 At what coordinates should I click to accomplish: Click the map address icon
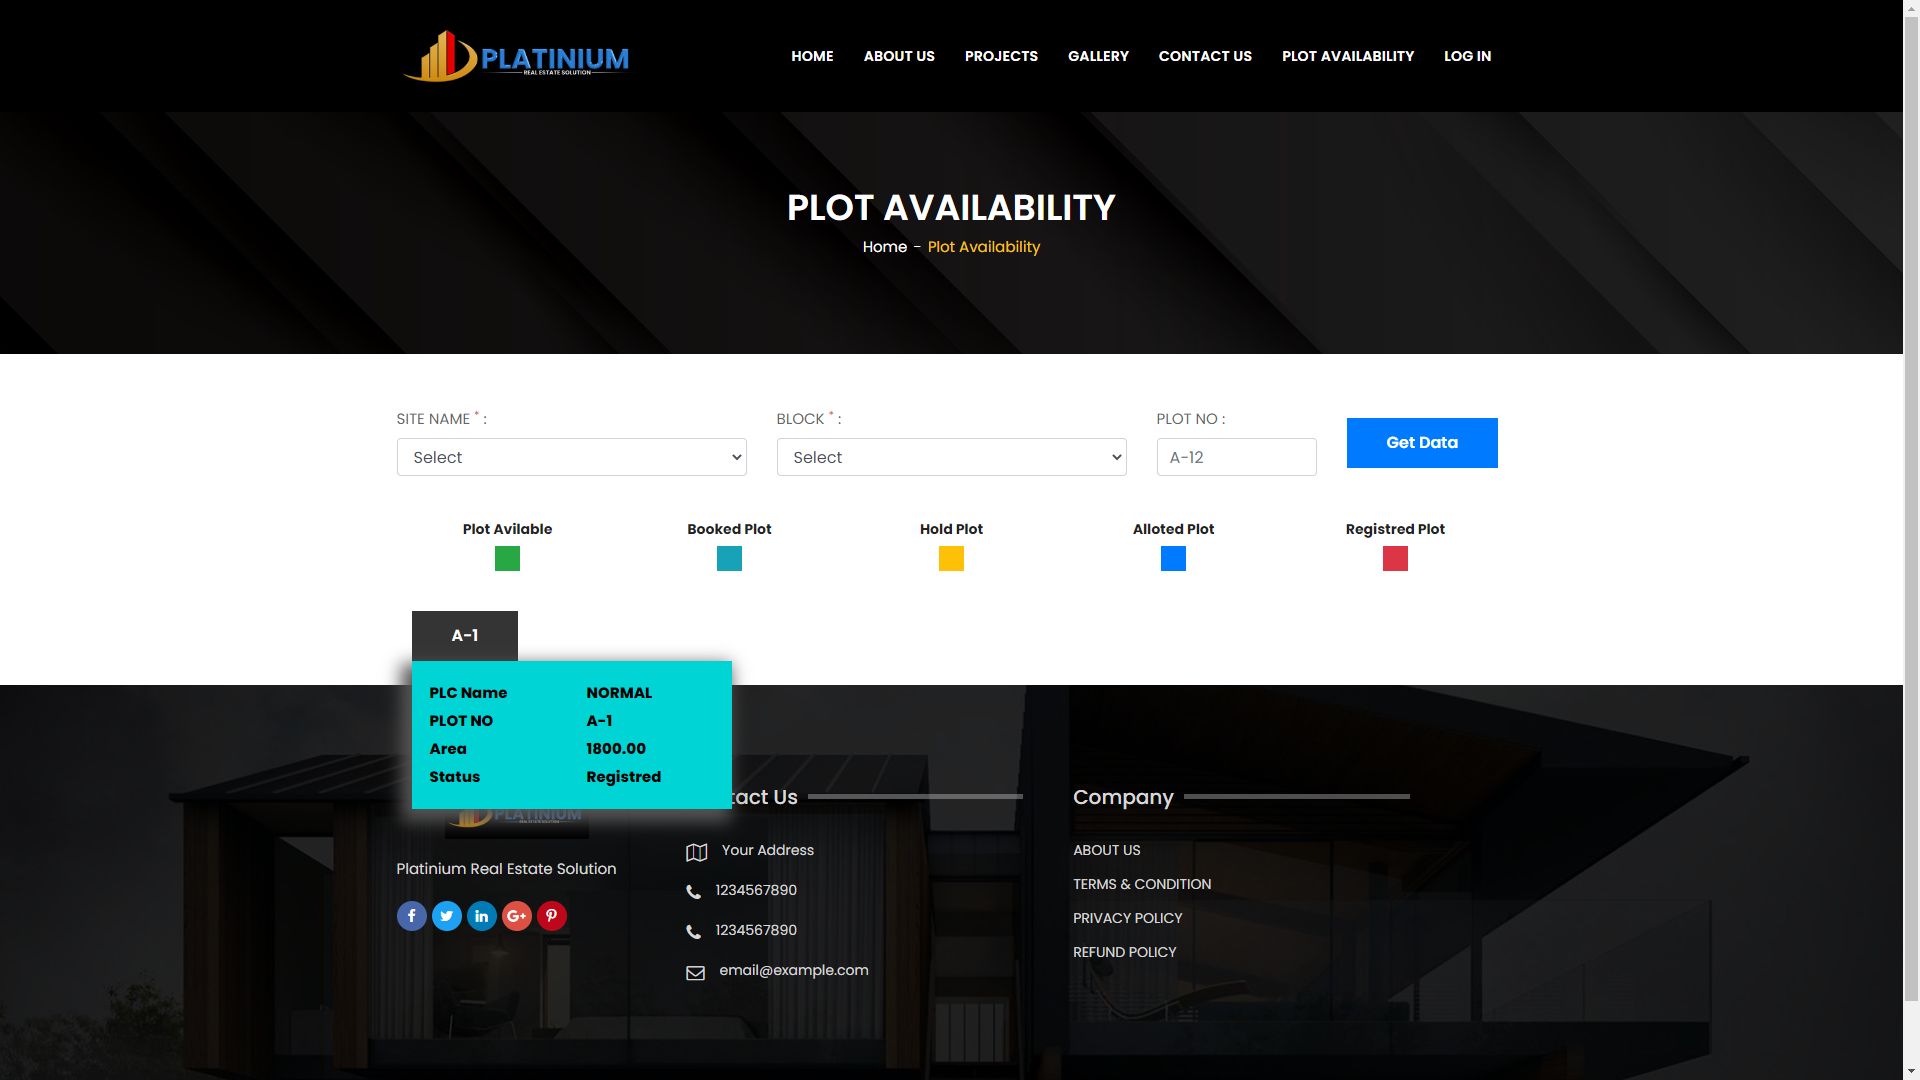coord(696,852)
